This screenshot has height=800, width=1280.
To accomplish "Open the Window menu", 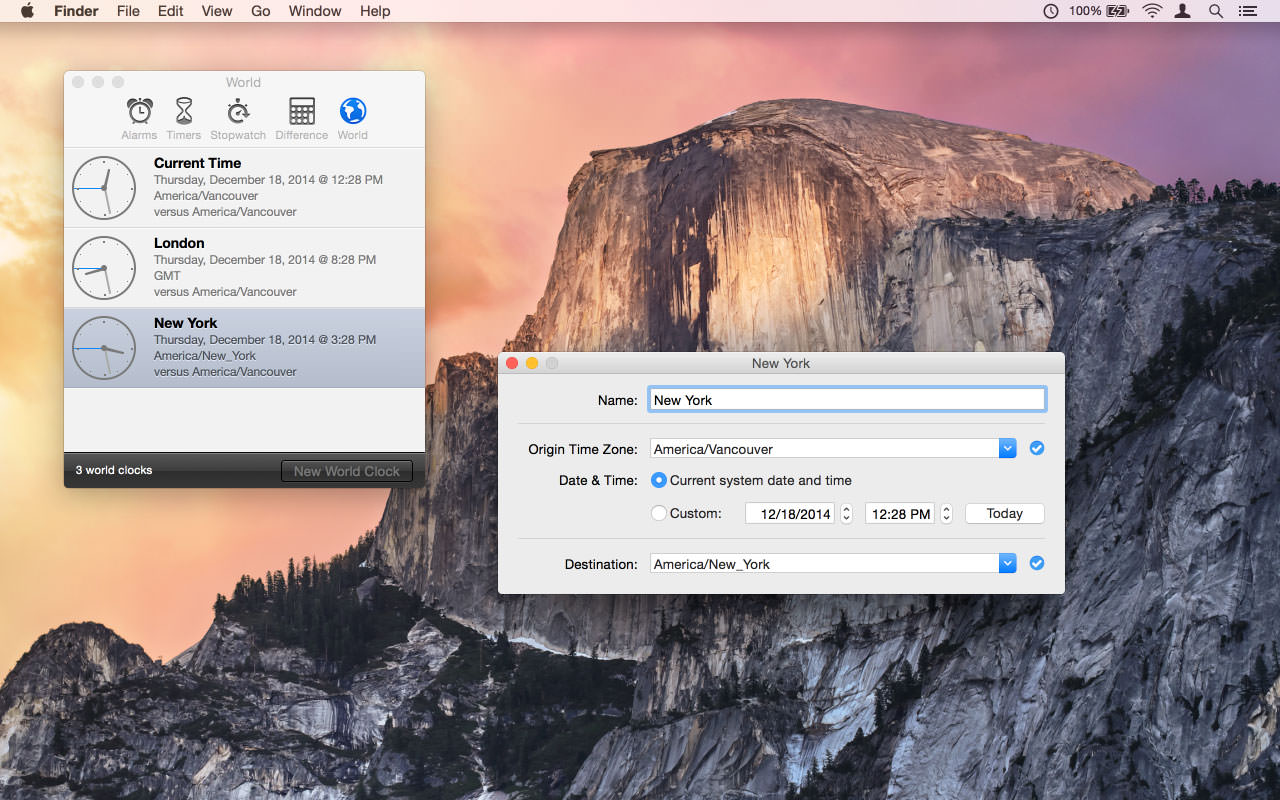I will coord(315,11).
